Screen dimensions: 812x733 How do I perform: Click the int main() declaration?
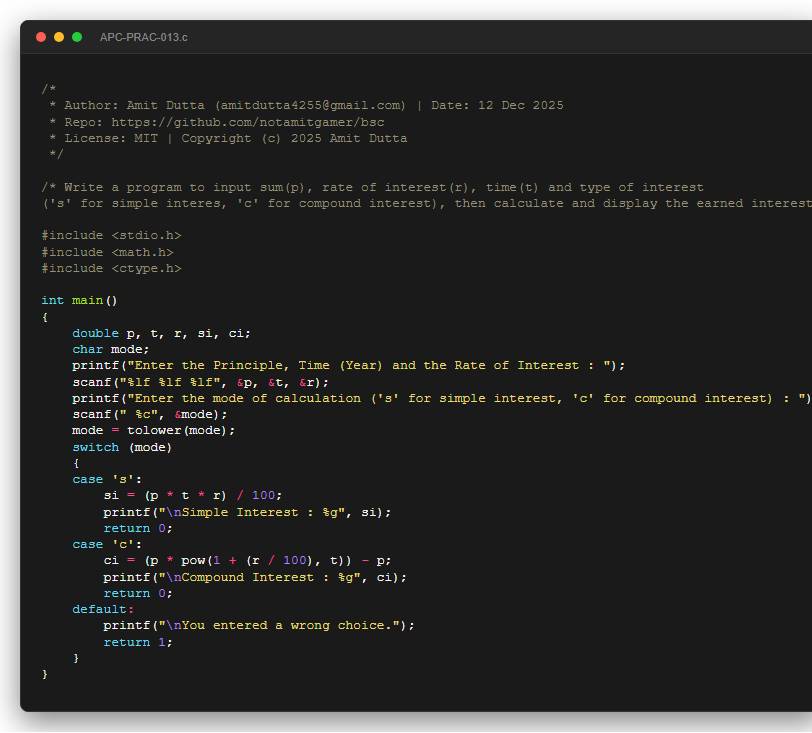(79, 300)
